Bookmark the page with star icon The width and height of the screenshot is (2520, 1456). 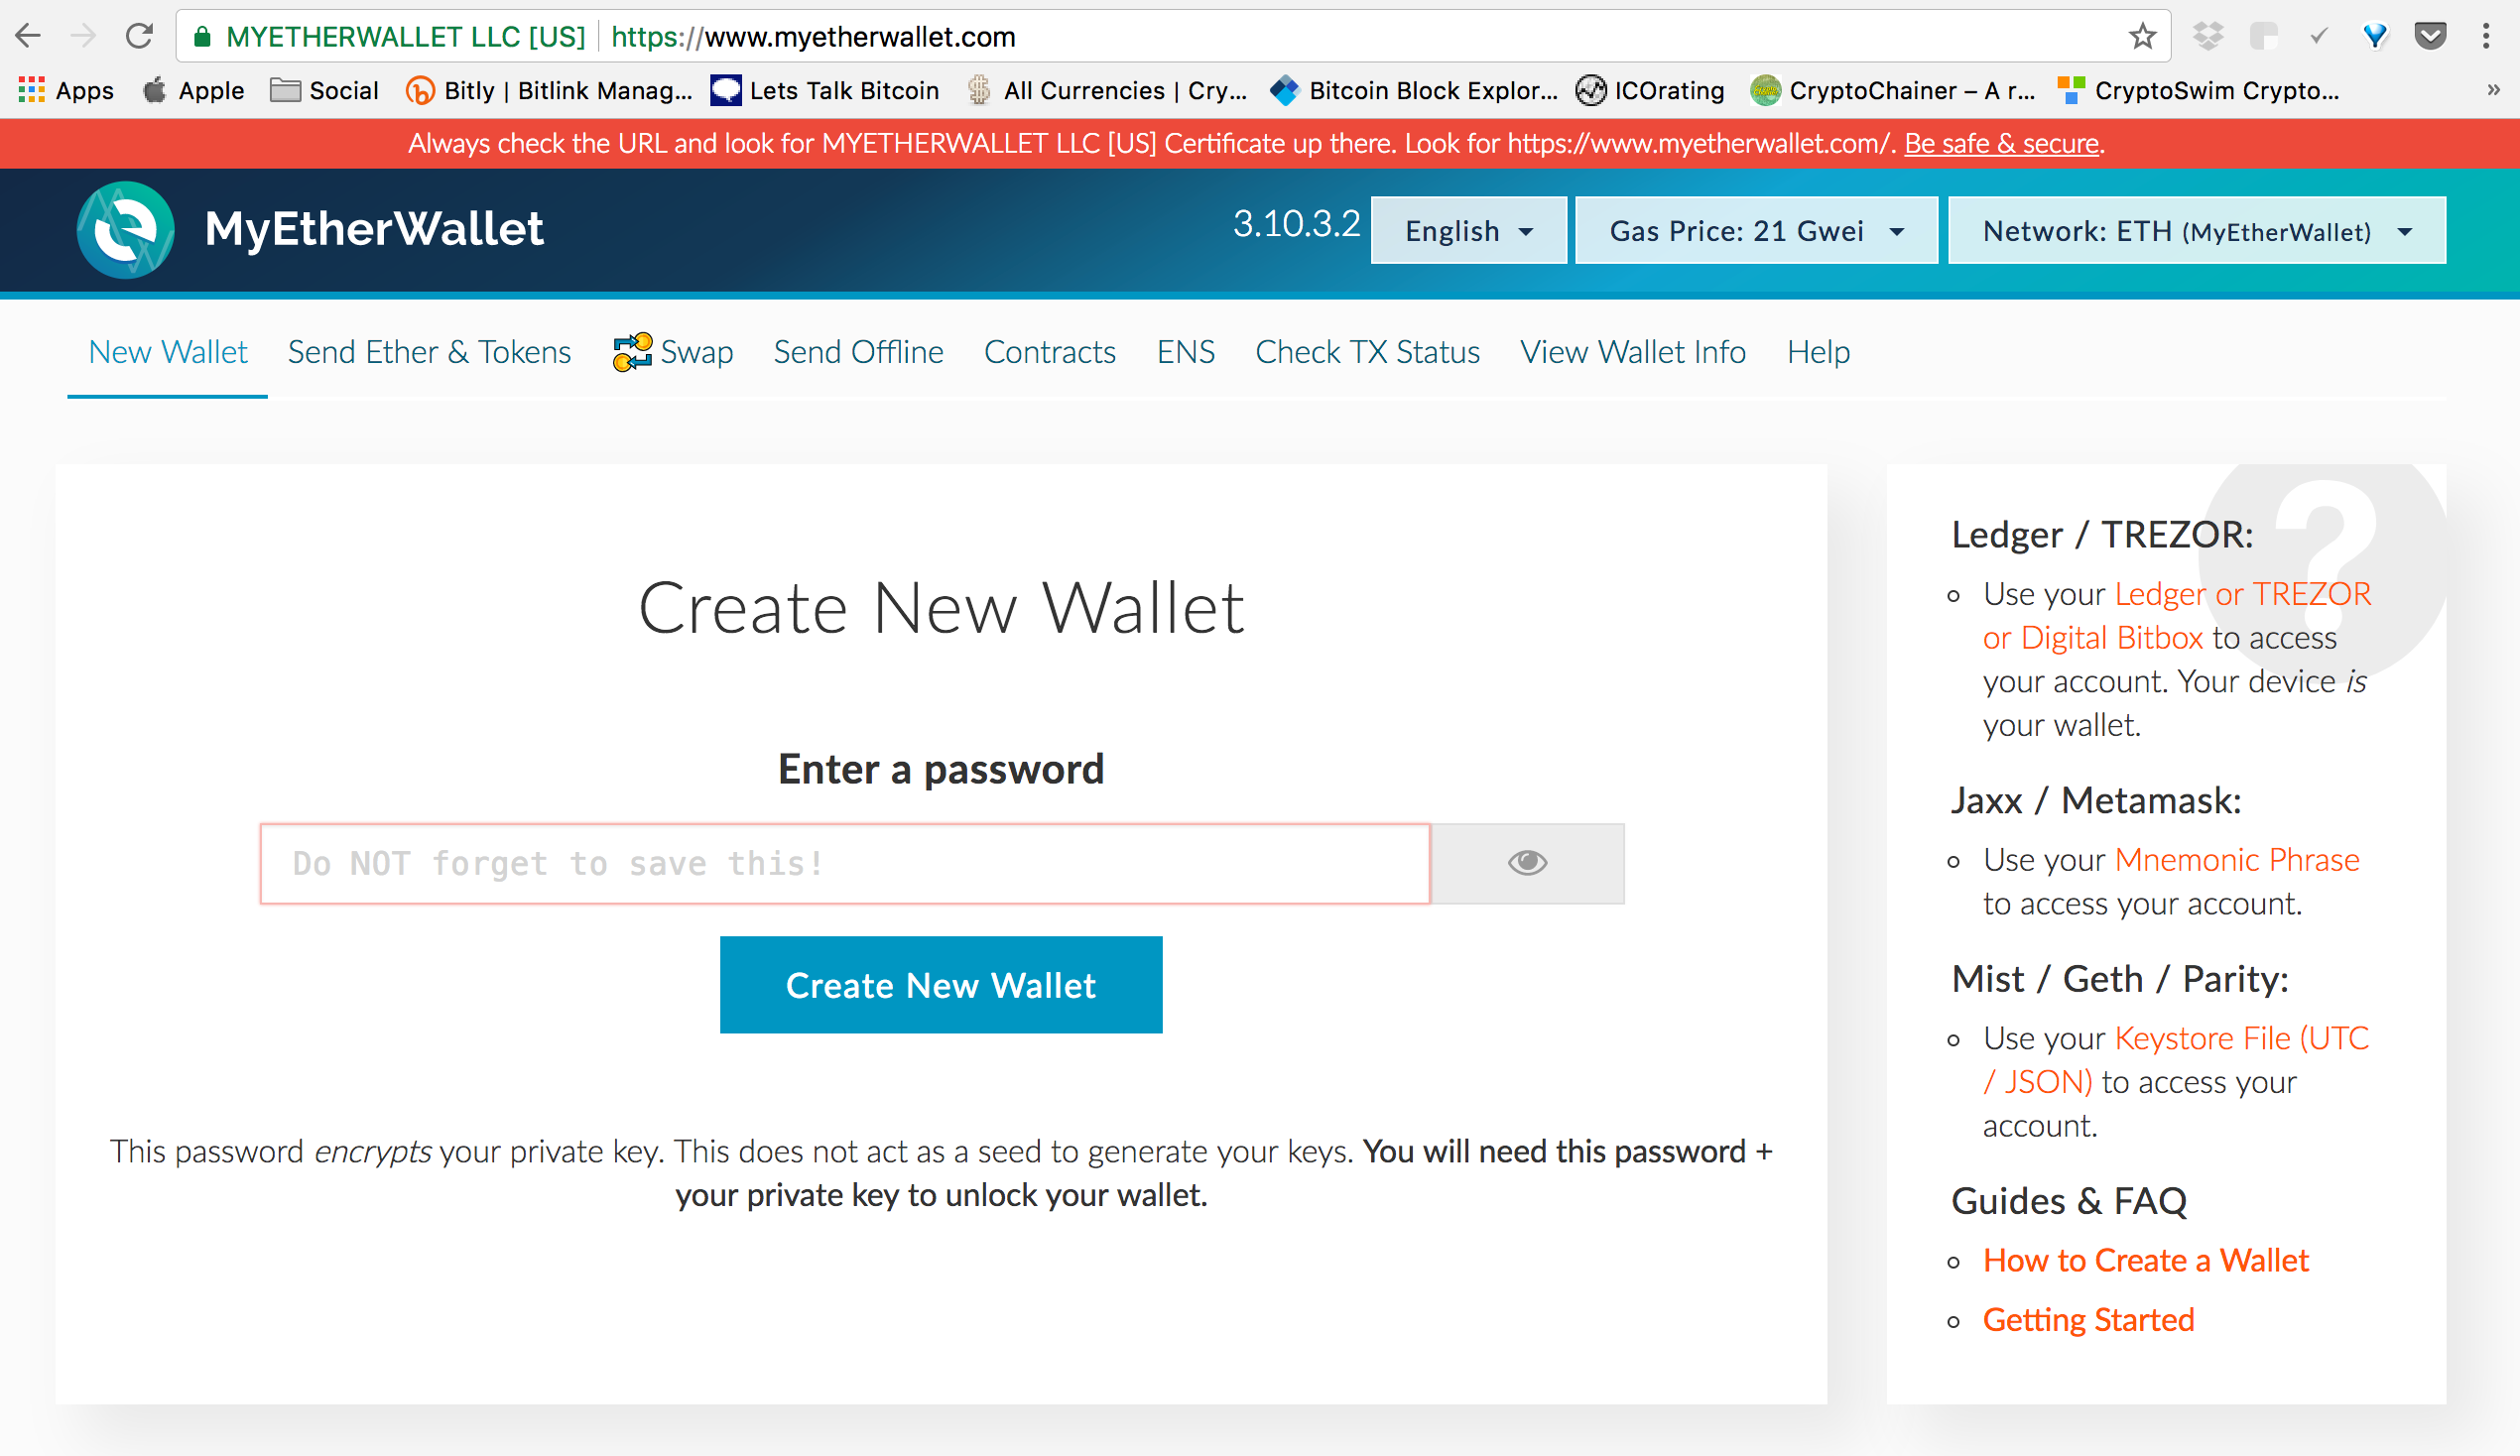[2142, 37]
